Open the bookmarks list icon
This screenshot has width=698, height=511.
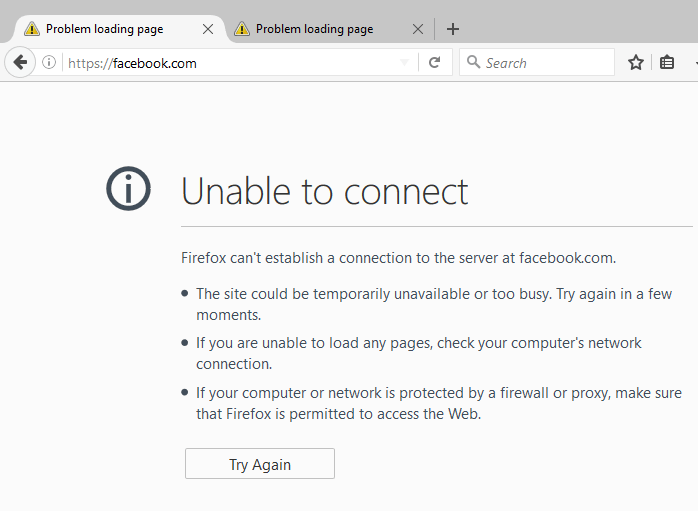click(x=666, y=62)
